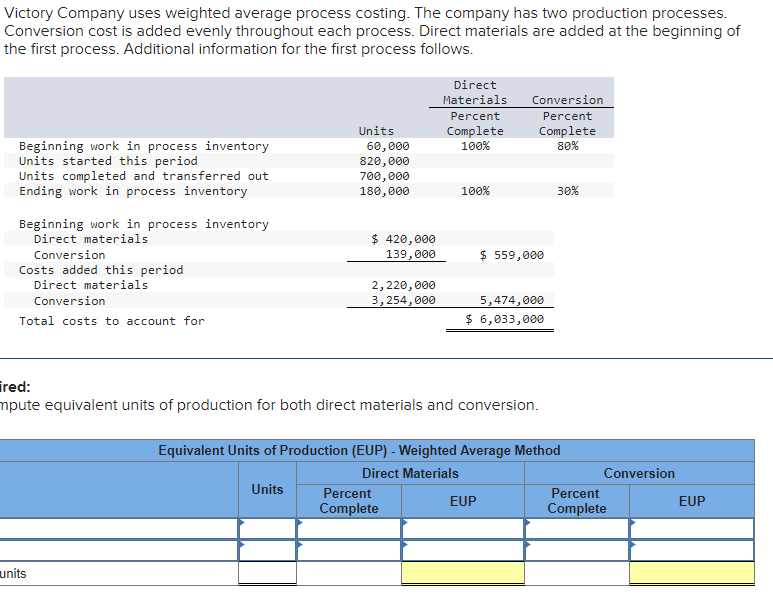
Task: Select the Units input cell in the second EUP row
Action: [x=268, y=550]
